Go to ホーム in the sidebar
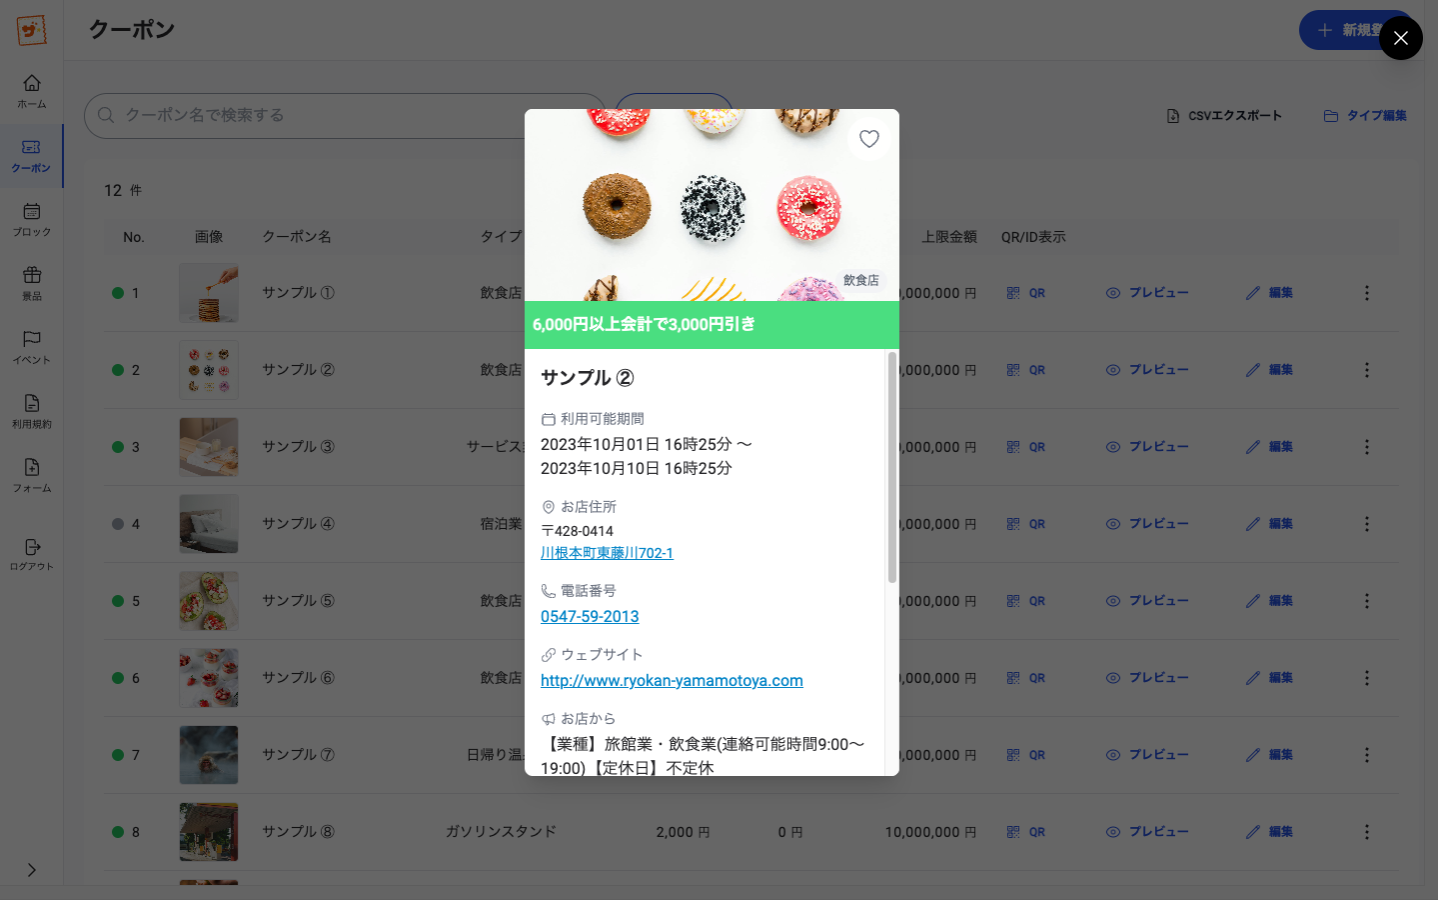This screenshot has height=900, width=1439. tap(32, 91)
